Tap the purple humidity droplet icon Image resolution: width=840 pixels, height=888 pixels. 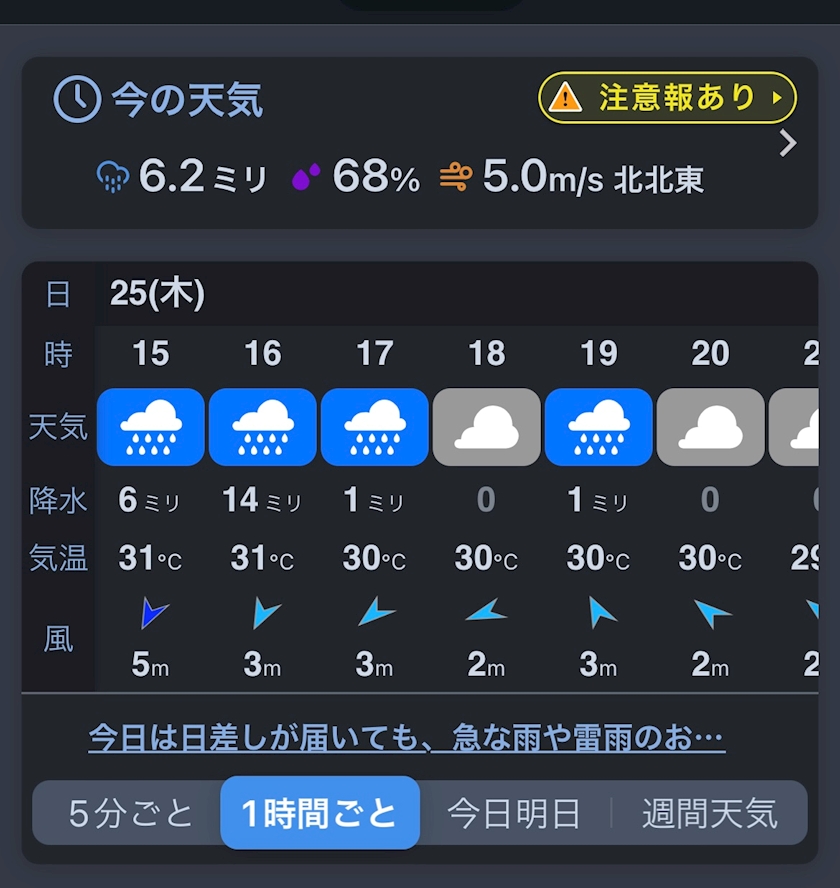pos(305,178)
